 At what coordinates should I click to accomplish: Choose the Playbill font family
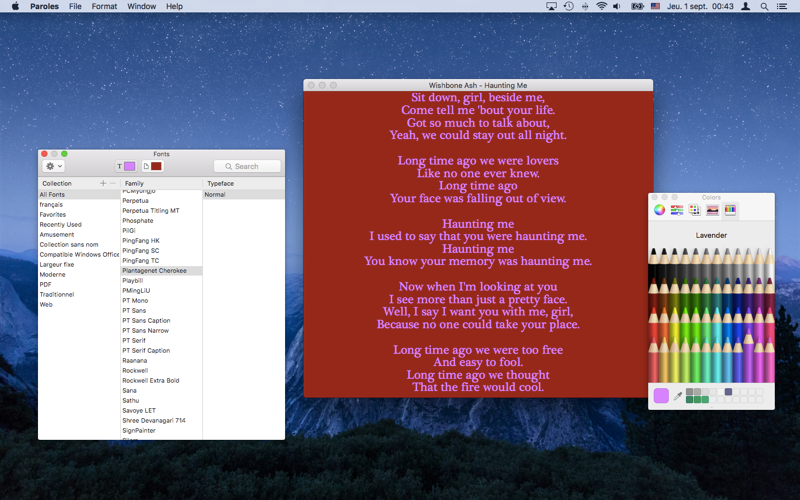161,281
